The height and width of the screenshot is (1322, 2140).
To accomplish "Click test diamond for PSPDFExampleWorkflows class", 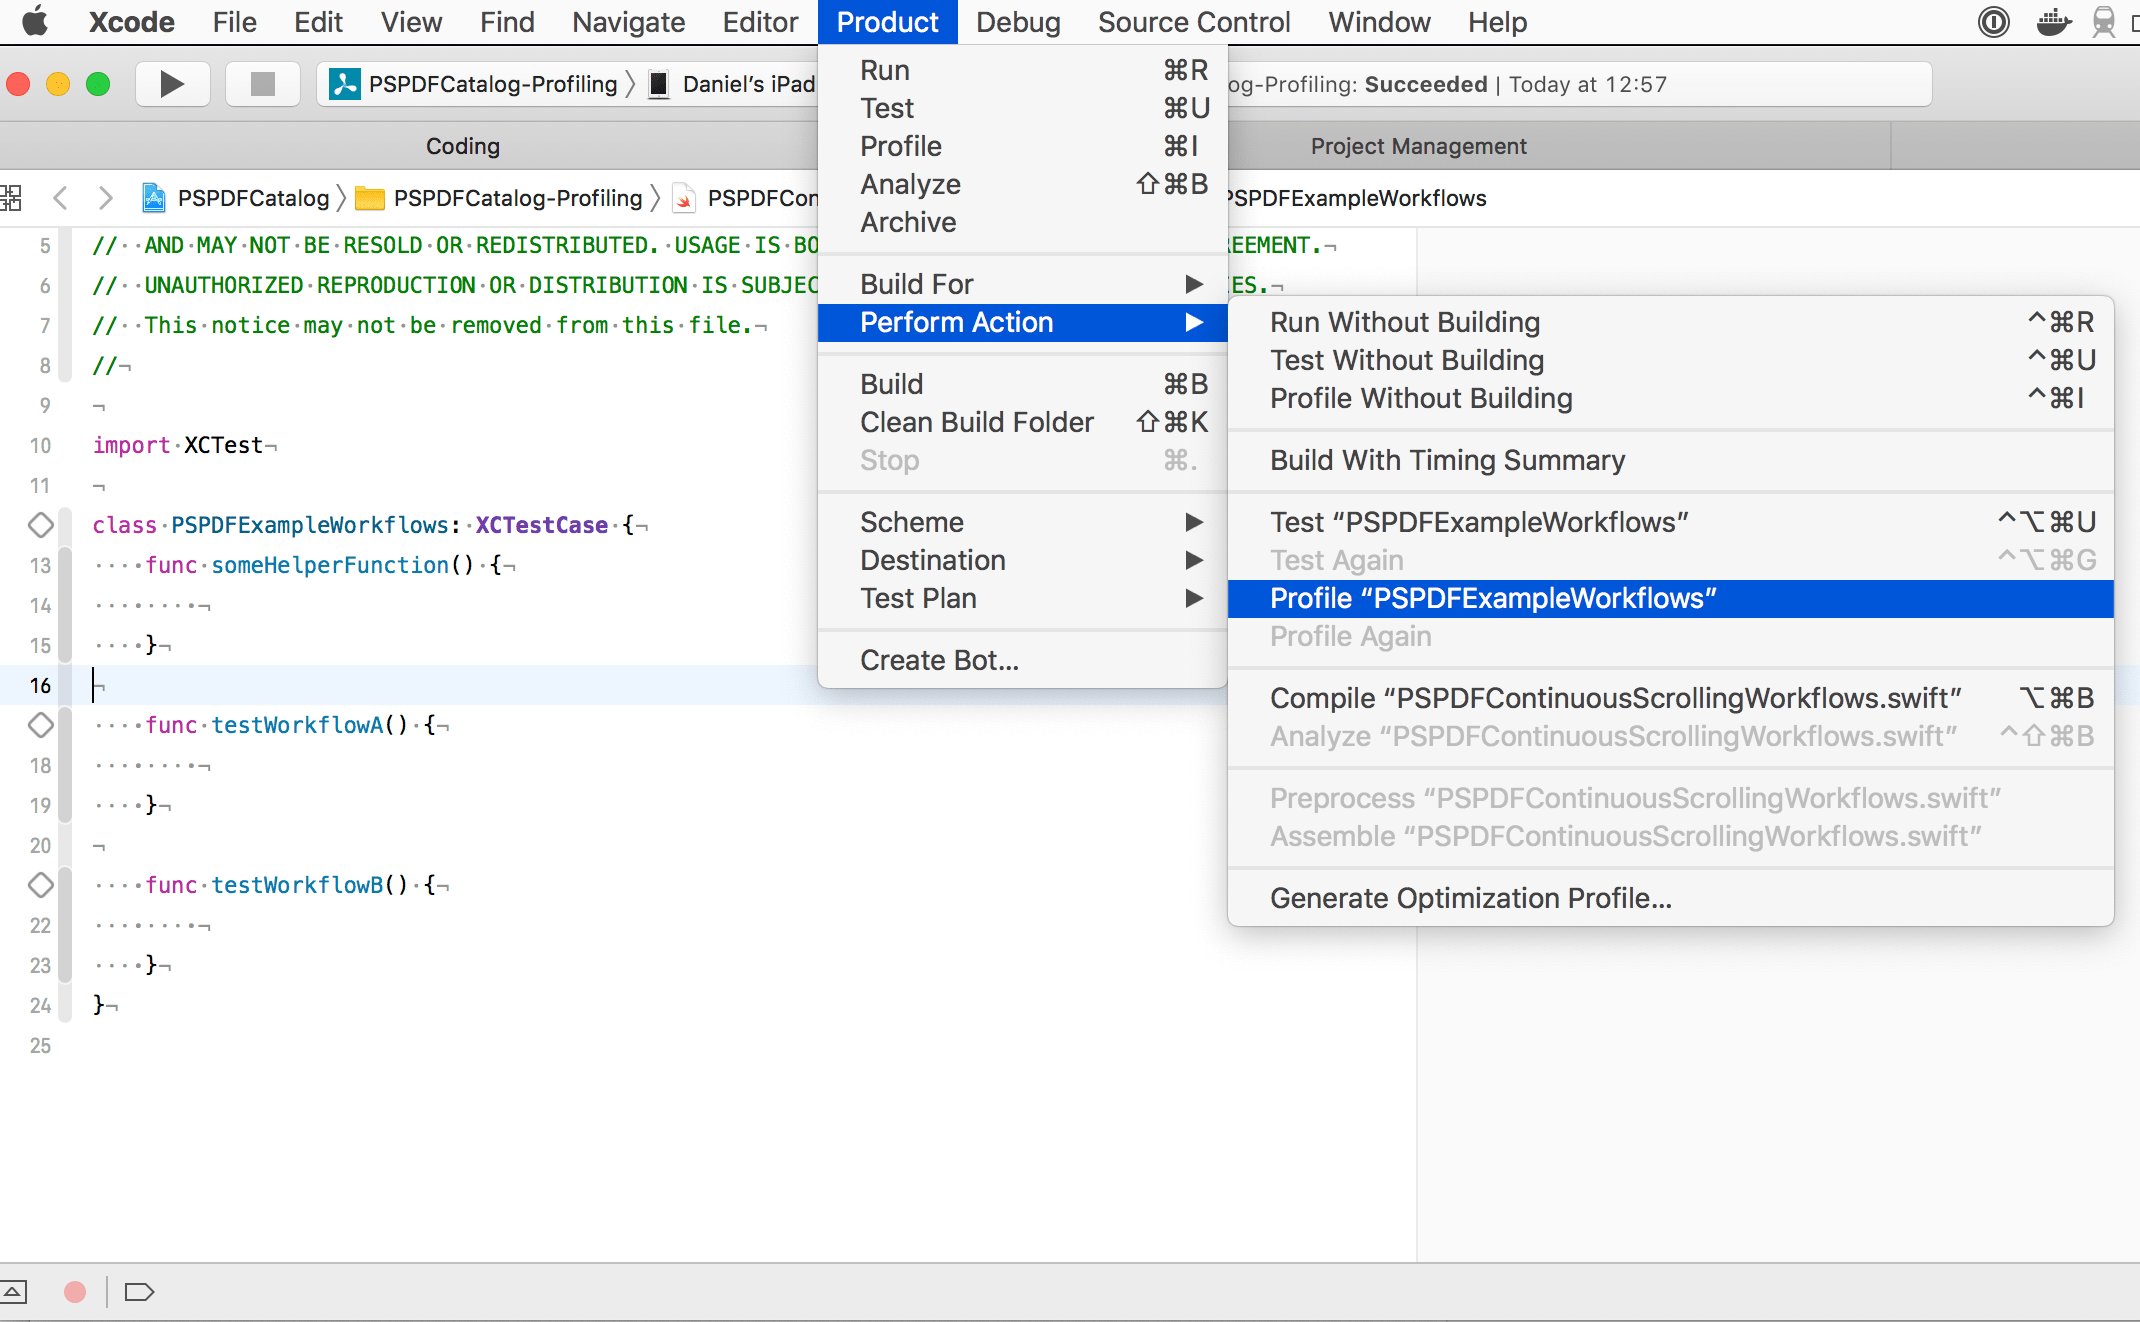I will 40,525.
